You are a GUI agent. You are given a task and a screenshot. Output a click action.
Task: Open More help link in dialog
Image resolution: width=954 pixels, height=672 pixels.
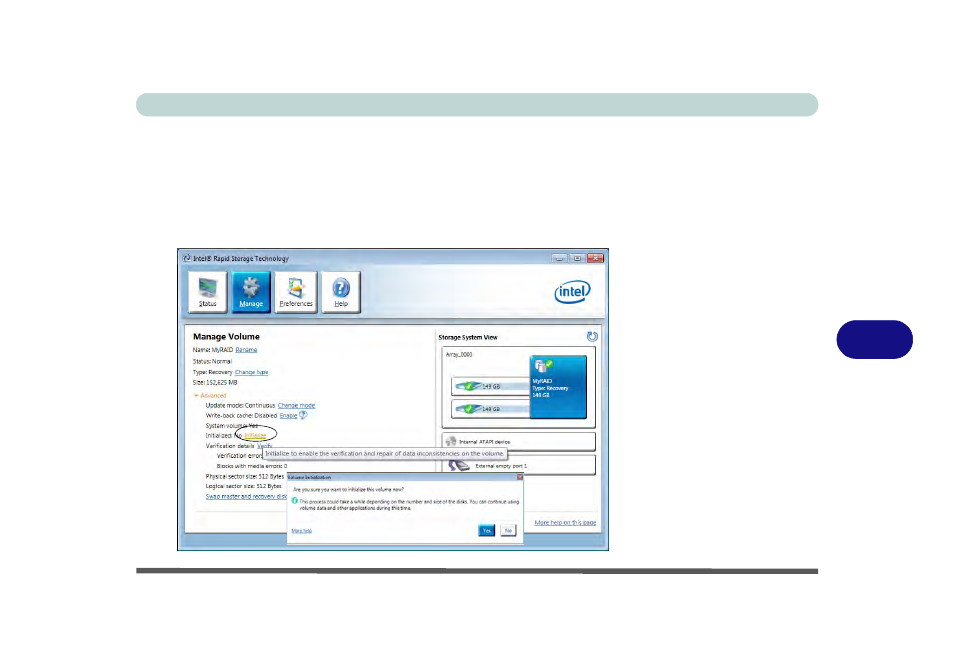tap(301, 531)
